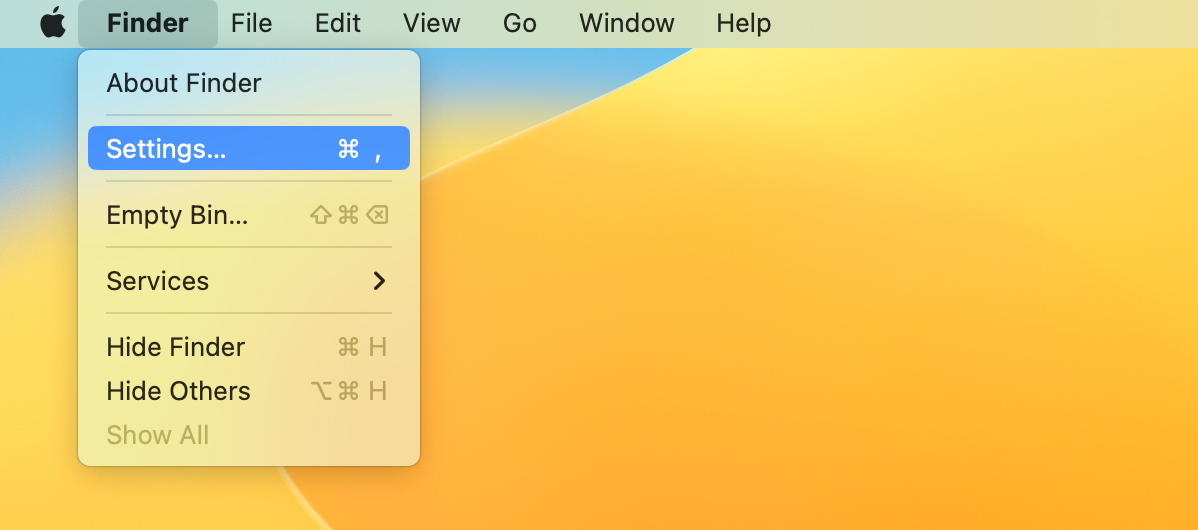The width and height of the screenshot is (1198, 530).
Task: Open the Go menu
Action: point(520,23)
